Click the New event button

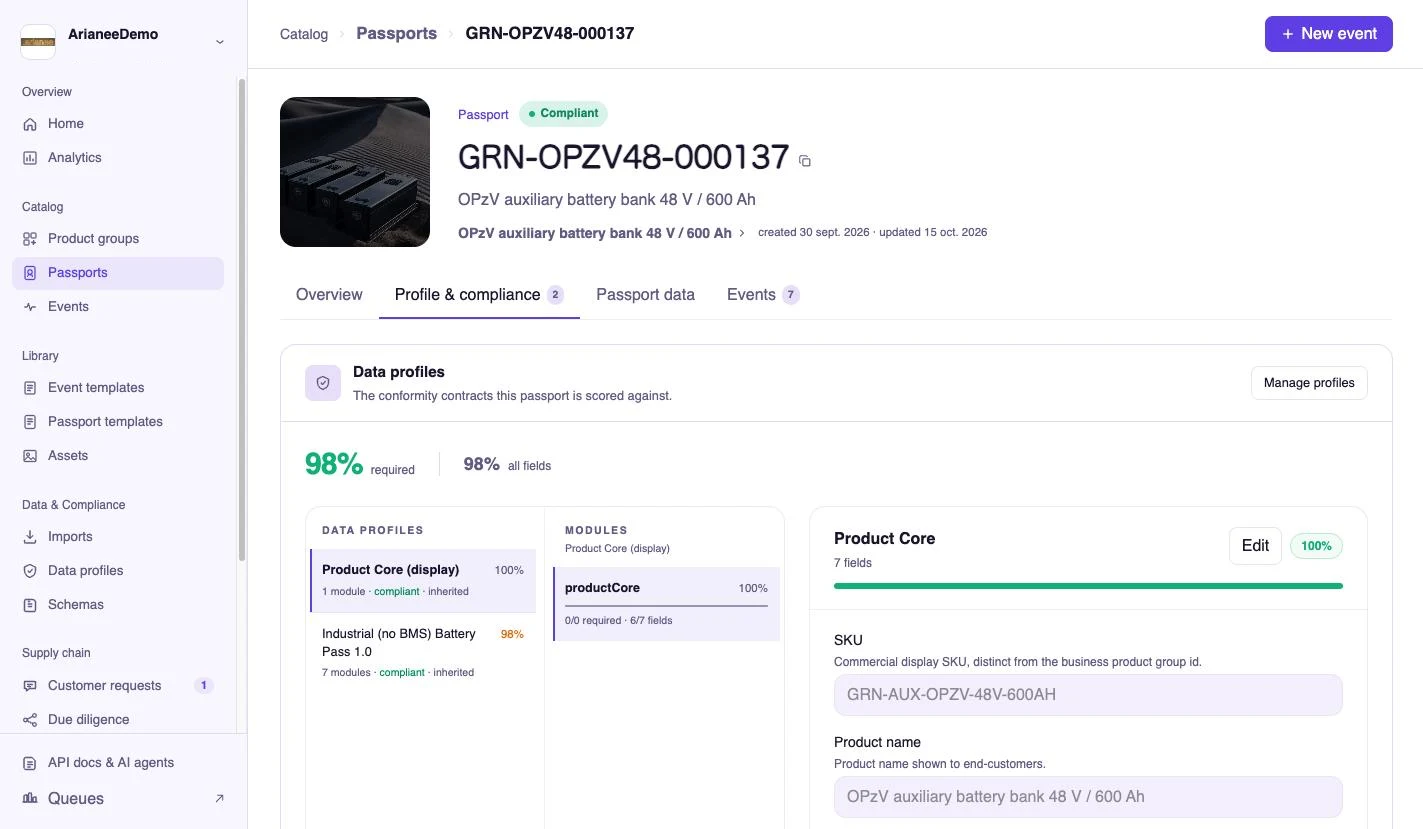tap(1328, 34)
